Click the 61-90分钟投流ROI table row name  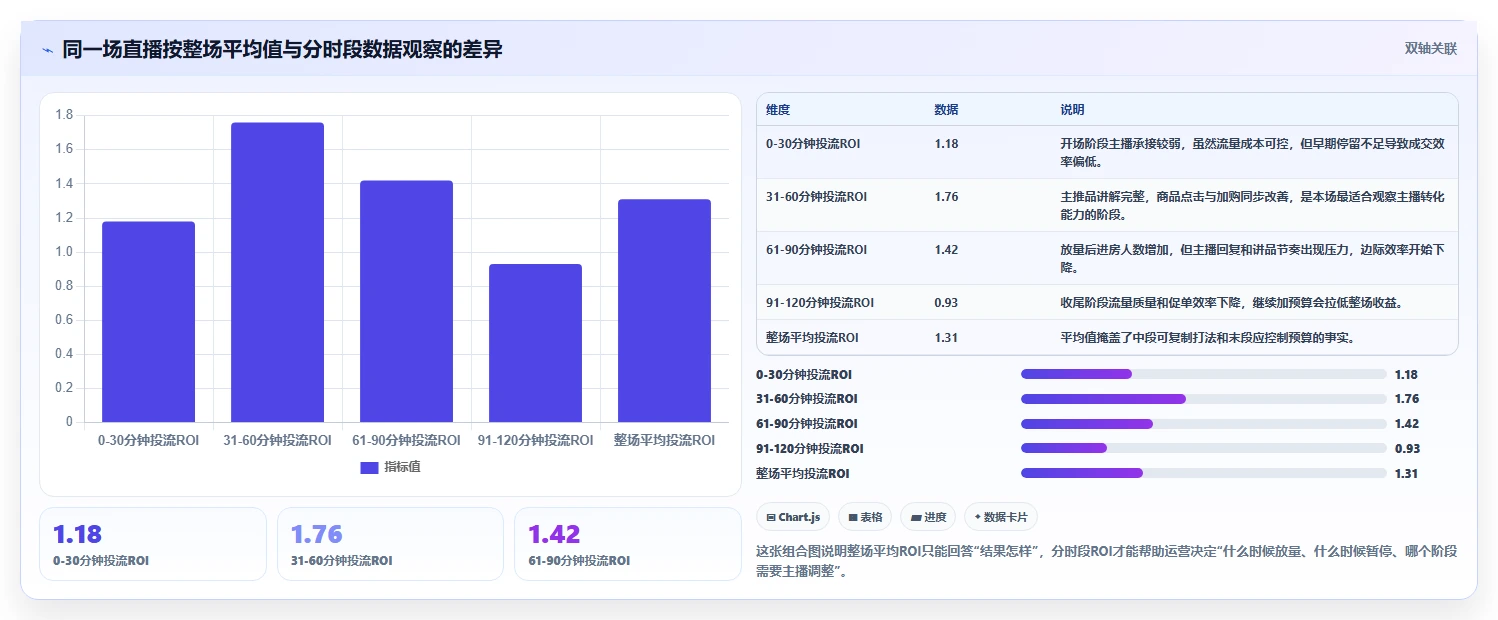click(817, 250)
